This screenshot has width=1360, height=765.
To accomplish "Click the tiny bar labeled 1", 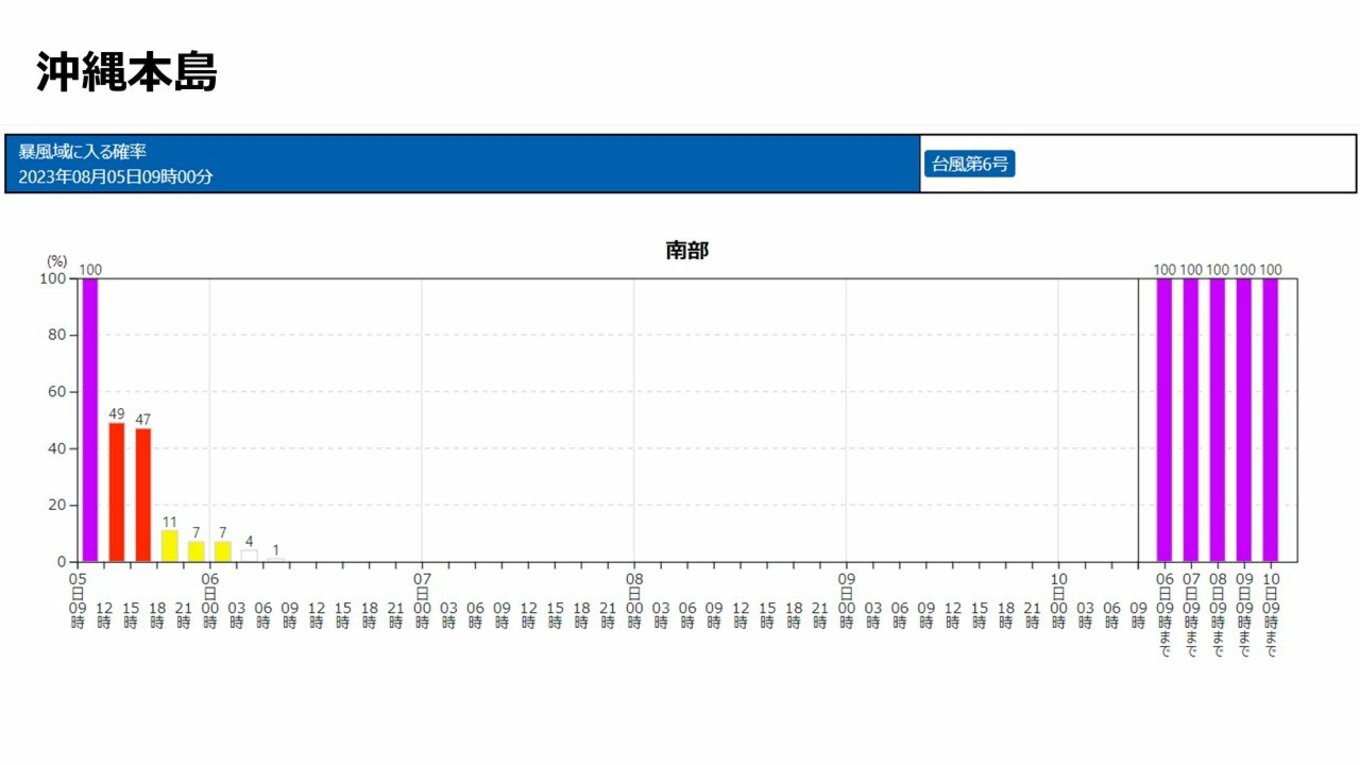I will [x=276, y=560].
